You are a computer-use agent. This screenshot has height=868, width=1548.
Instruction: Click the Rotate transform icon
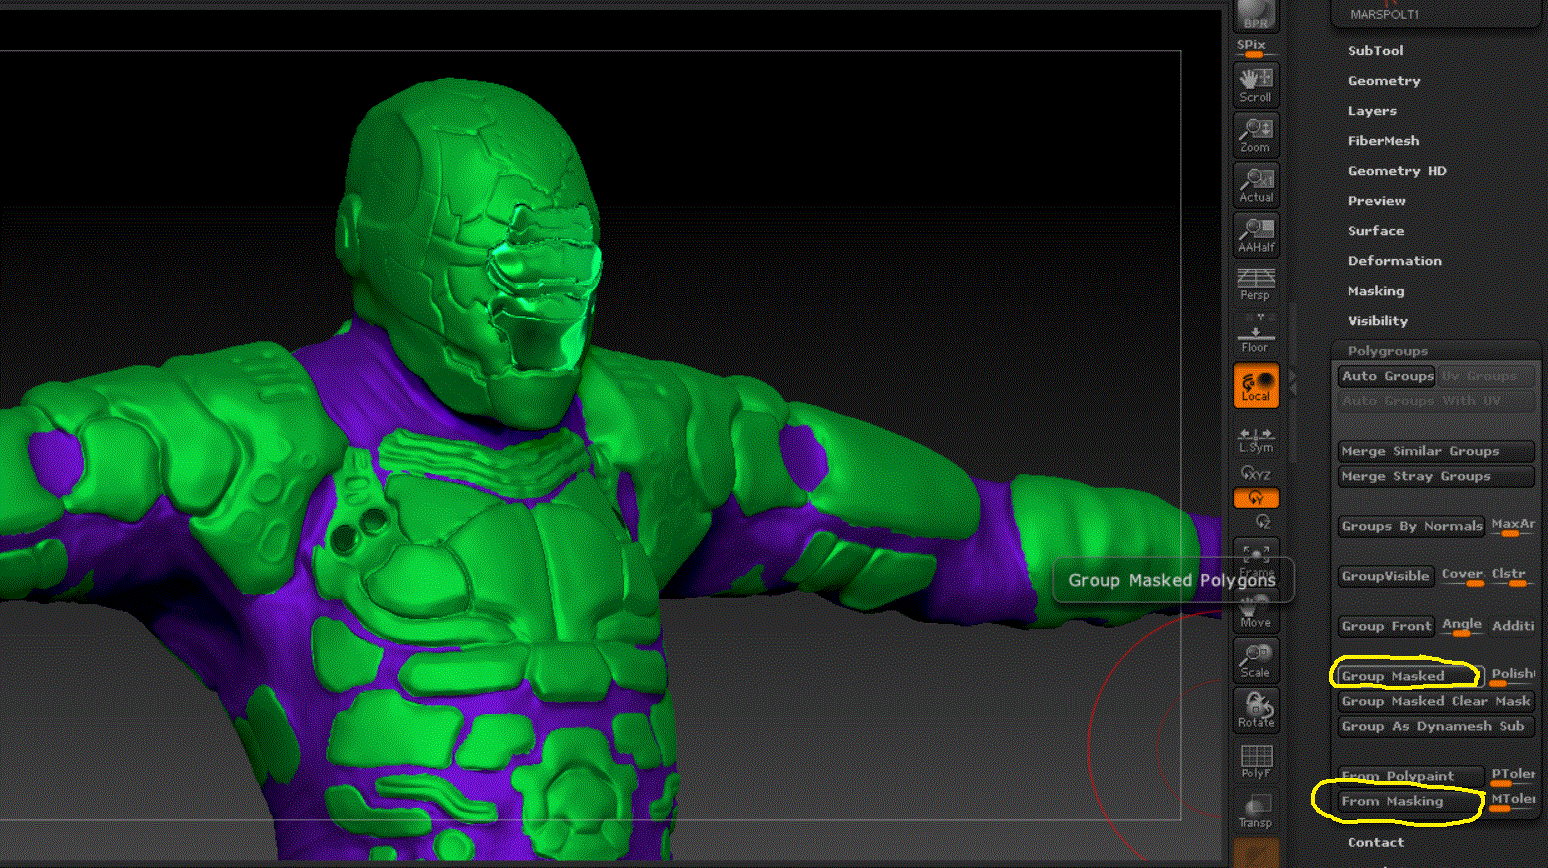pos(1255,710)
